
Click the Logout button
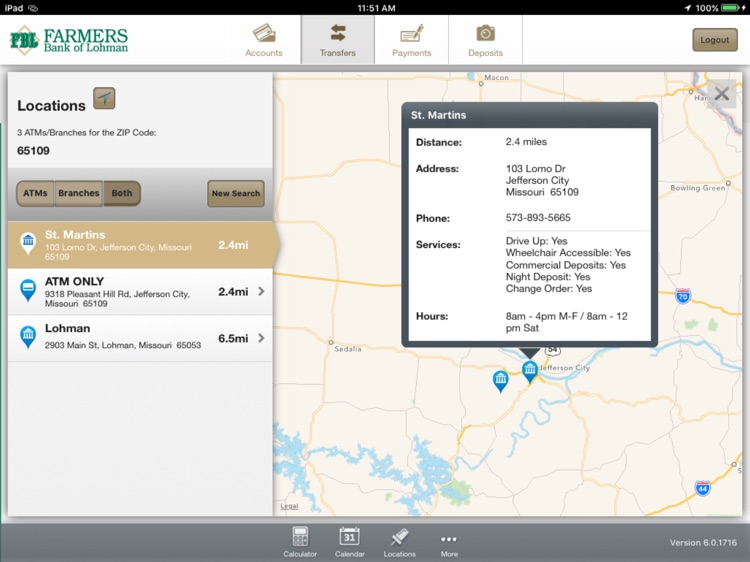click(x=715, y=40)
